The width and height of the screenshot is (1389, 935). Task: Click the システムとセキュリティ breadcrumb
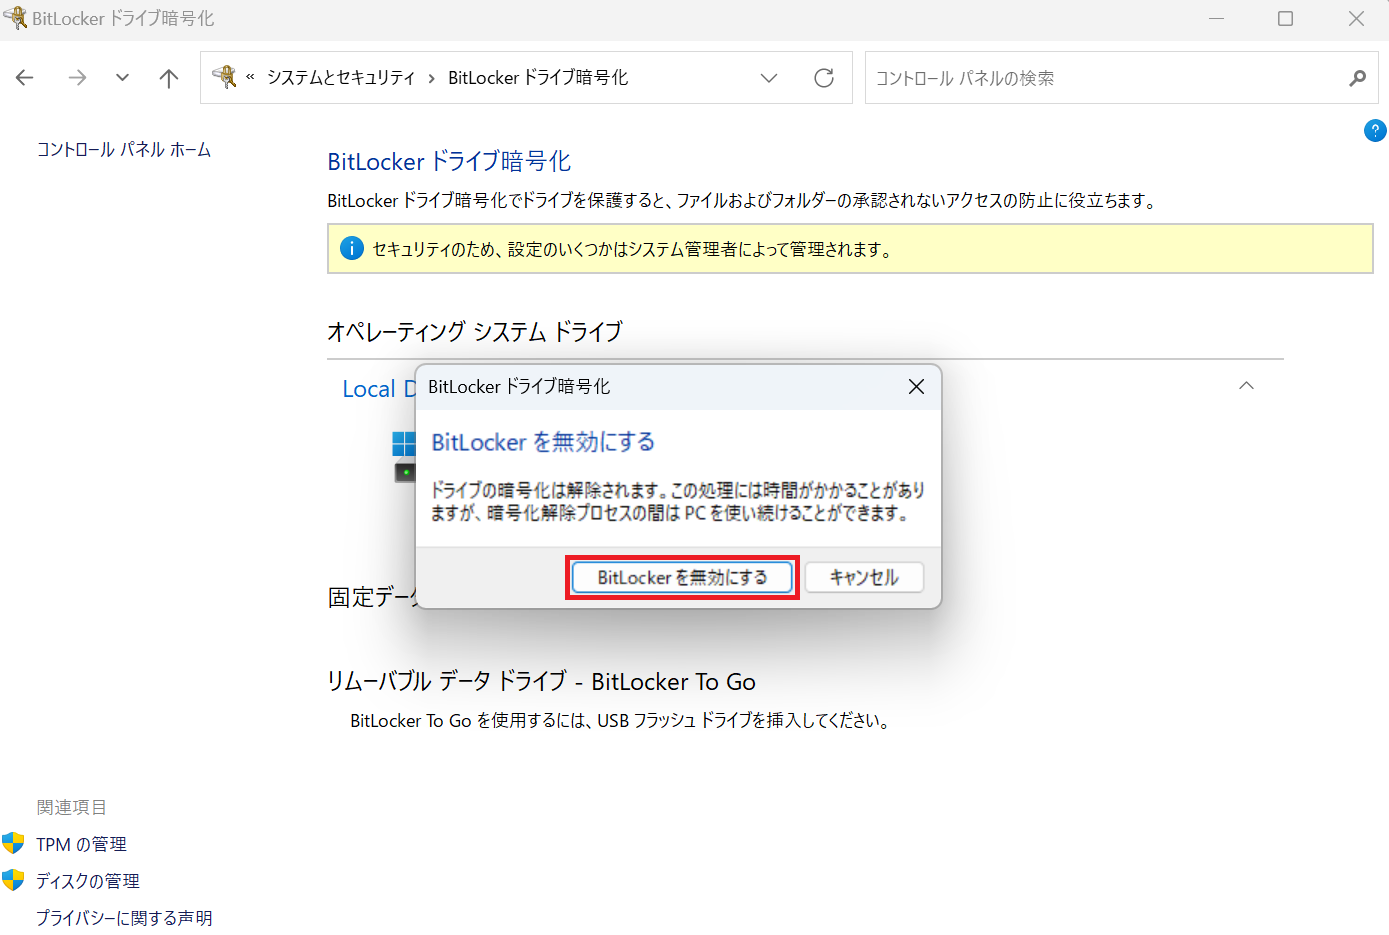pos(341,78)
